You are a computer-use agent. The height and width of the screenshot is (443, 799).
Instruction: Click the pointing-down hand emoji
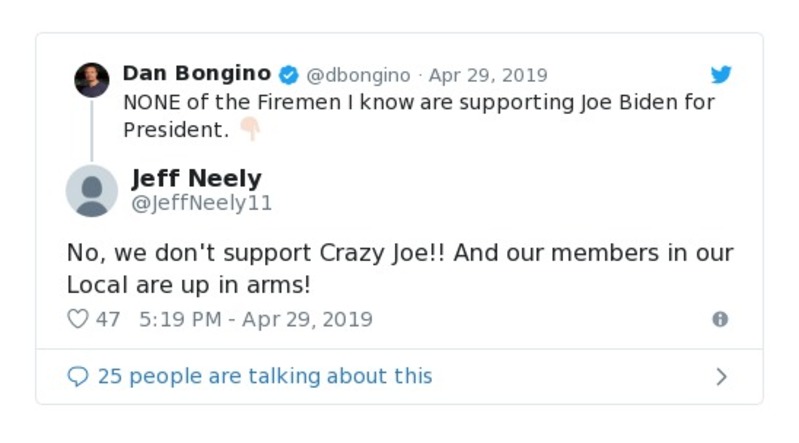pos(249,130)
